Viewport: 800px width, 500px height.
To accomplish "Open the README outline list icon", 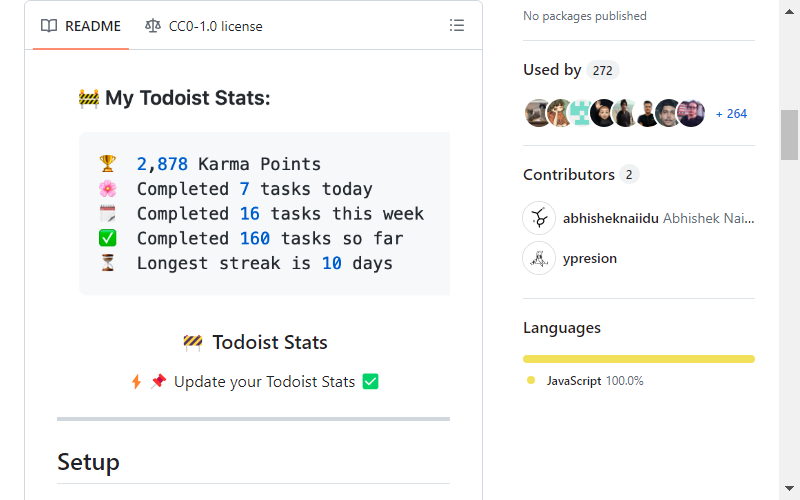I will (457, 26).
